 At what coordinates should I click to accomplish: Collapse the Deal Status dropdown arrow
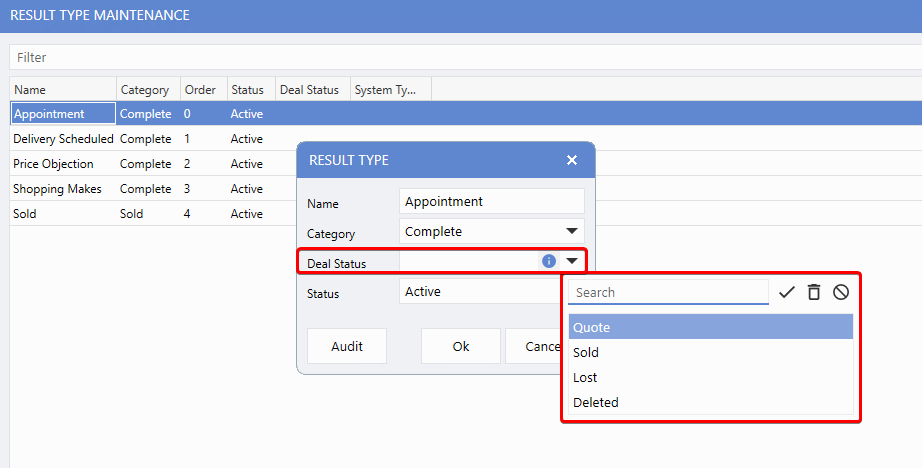572,261
